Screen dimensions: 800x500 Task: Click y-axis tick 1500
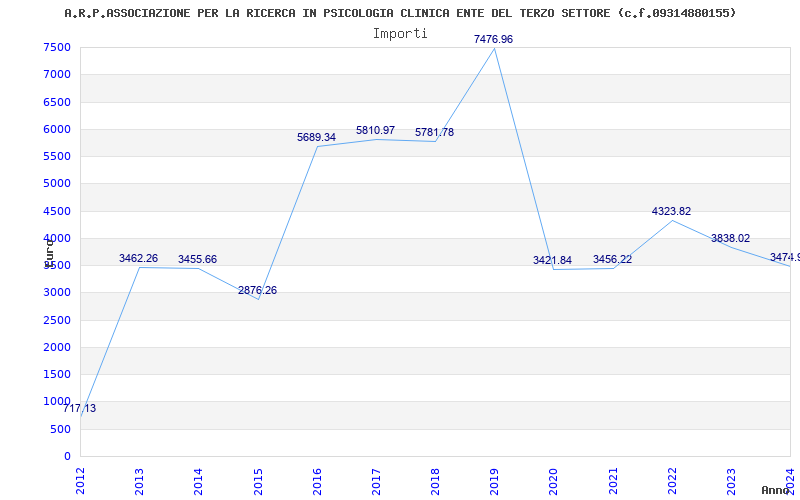click(57, 374)
